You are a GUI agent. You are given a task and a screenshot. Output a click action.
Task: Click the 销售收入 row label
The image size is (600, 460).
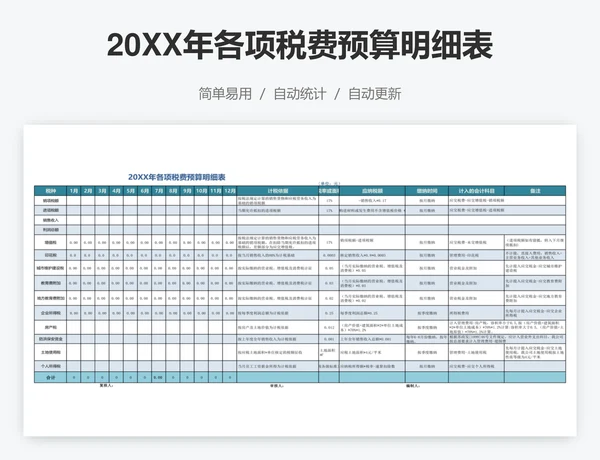click(x=51, y=220)
